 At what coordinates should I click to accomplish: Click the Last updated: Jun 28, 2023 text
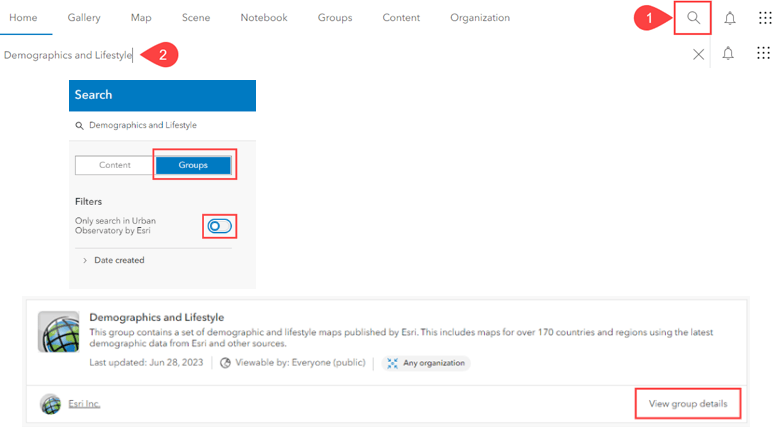tap(146, 363)
